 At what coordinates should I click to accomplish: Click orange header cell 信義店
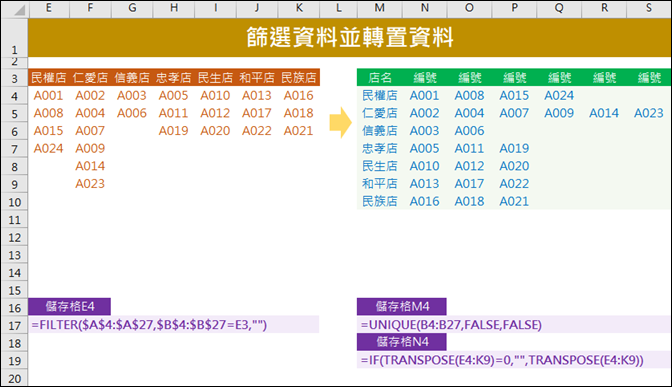click(x=132, y=78)
